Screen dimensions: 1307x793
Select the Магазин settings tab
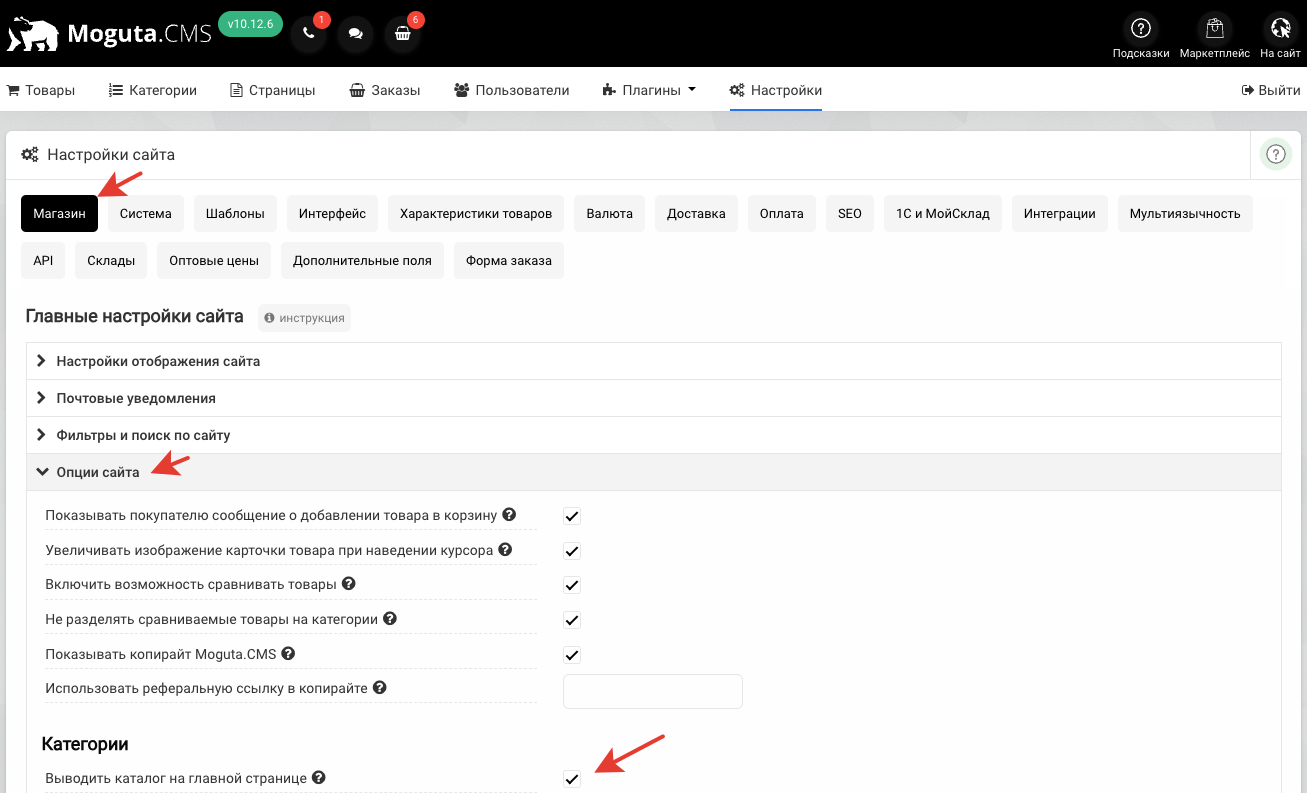[x=60, y=214]
